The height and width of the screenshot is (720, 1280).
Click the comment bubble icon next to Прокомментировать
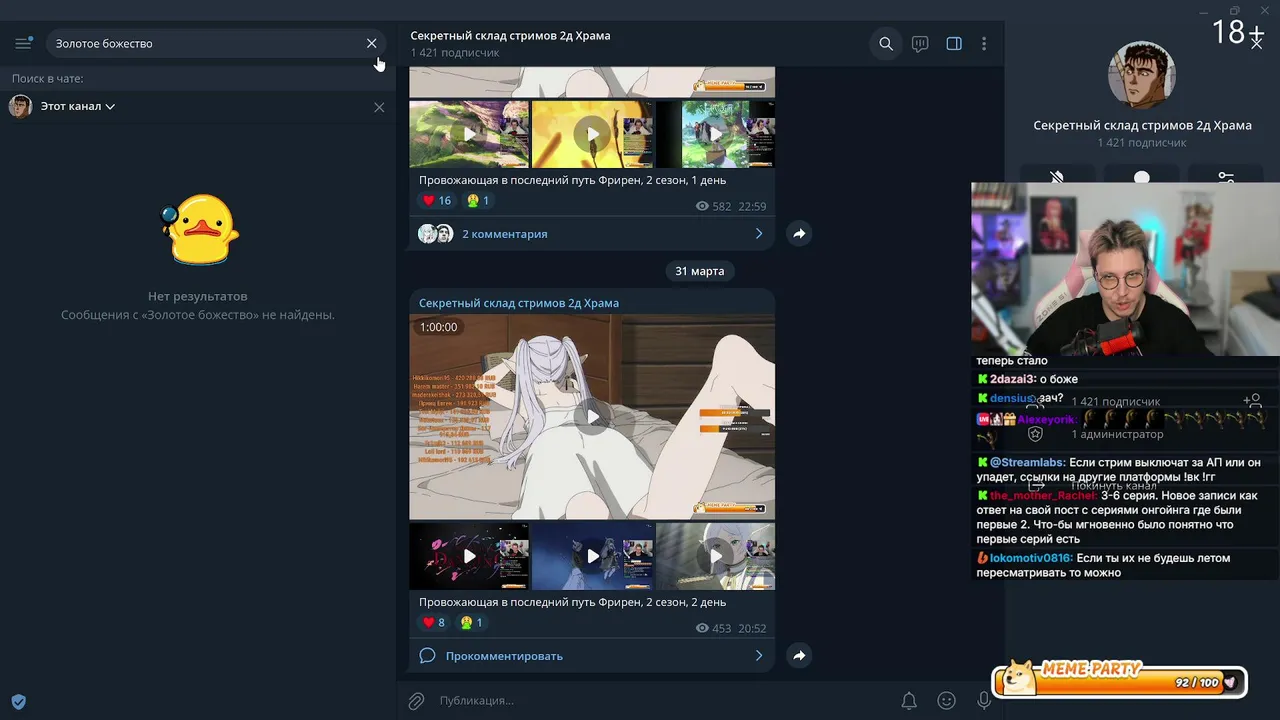coord(427,656)
